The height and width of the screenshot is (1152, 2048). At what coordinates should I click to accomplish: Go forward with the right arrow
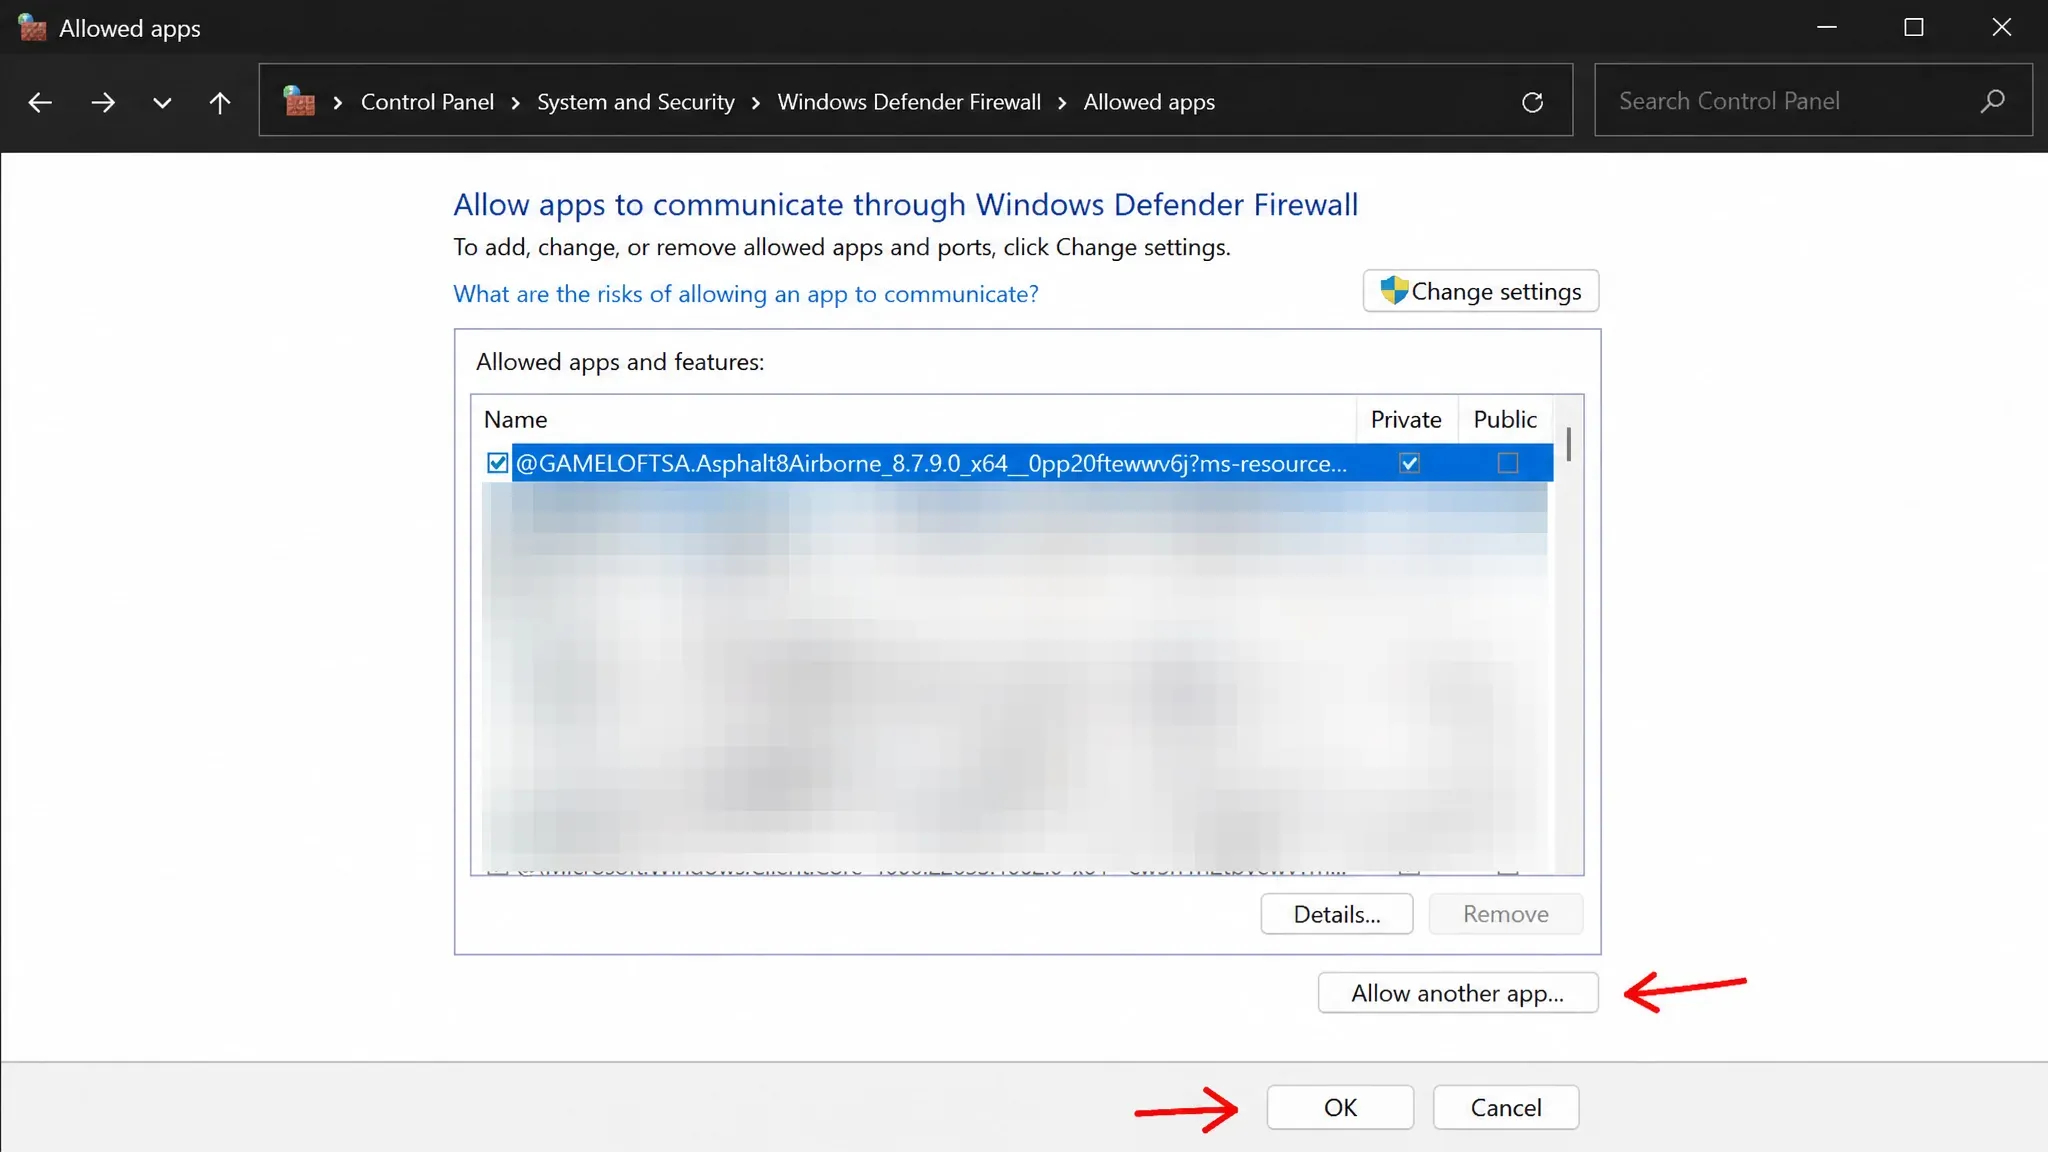(x=102, y=102)
